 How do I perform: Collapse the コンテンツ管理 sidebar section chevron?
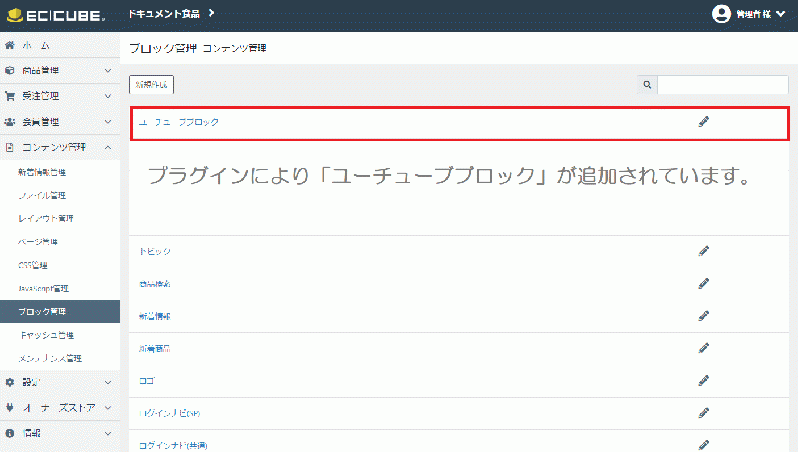(108, 147)
